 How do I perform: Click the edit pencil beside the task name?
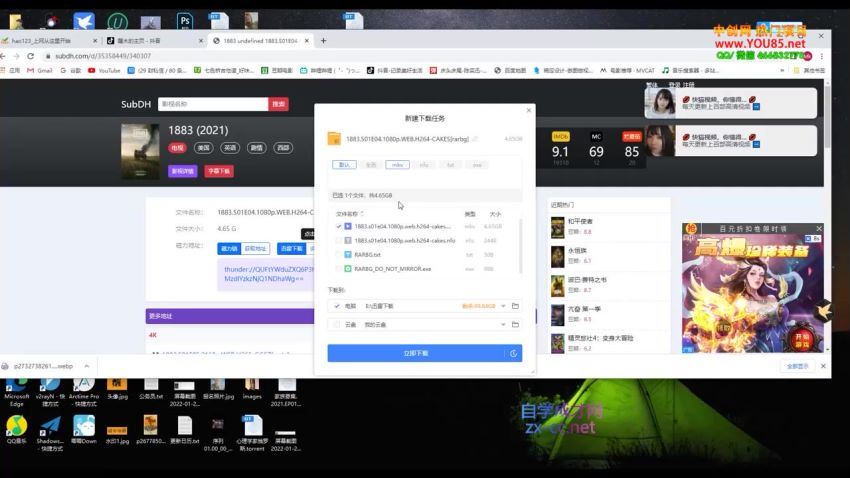tap(475, 139)
